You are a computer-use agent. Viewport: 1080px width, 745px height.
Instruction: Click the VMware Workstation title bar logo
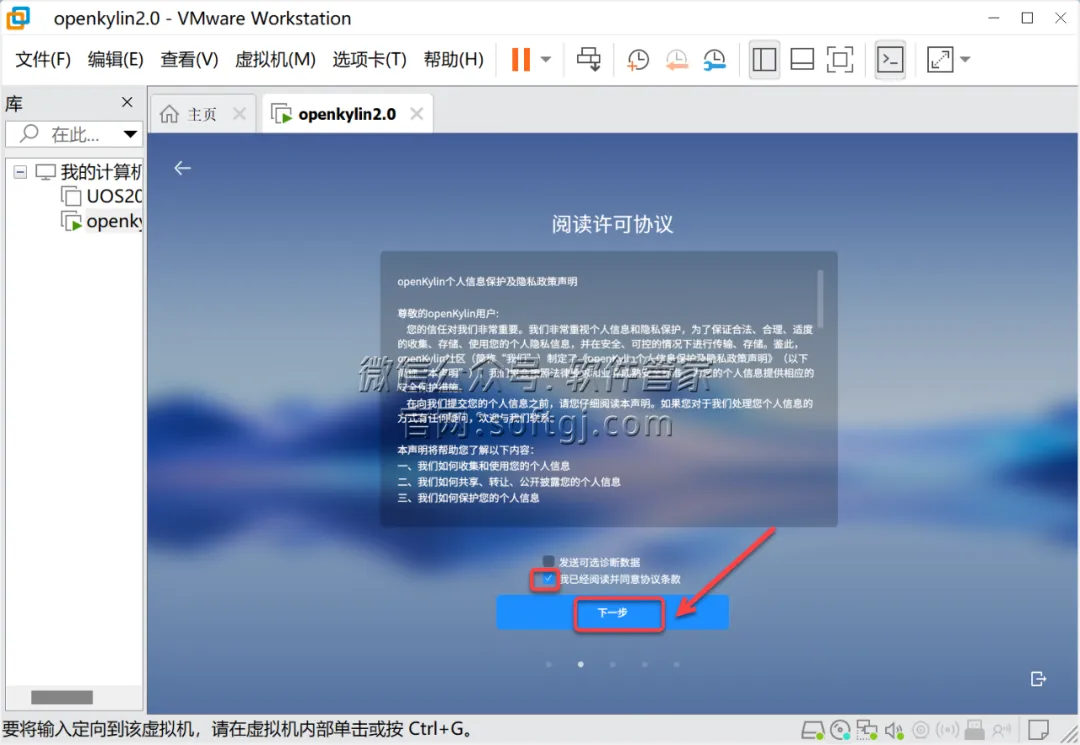click(19, 18)
